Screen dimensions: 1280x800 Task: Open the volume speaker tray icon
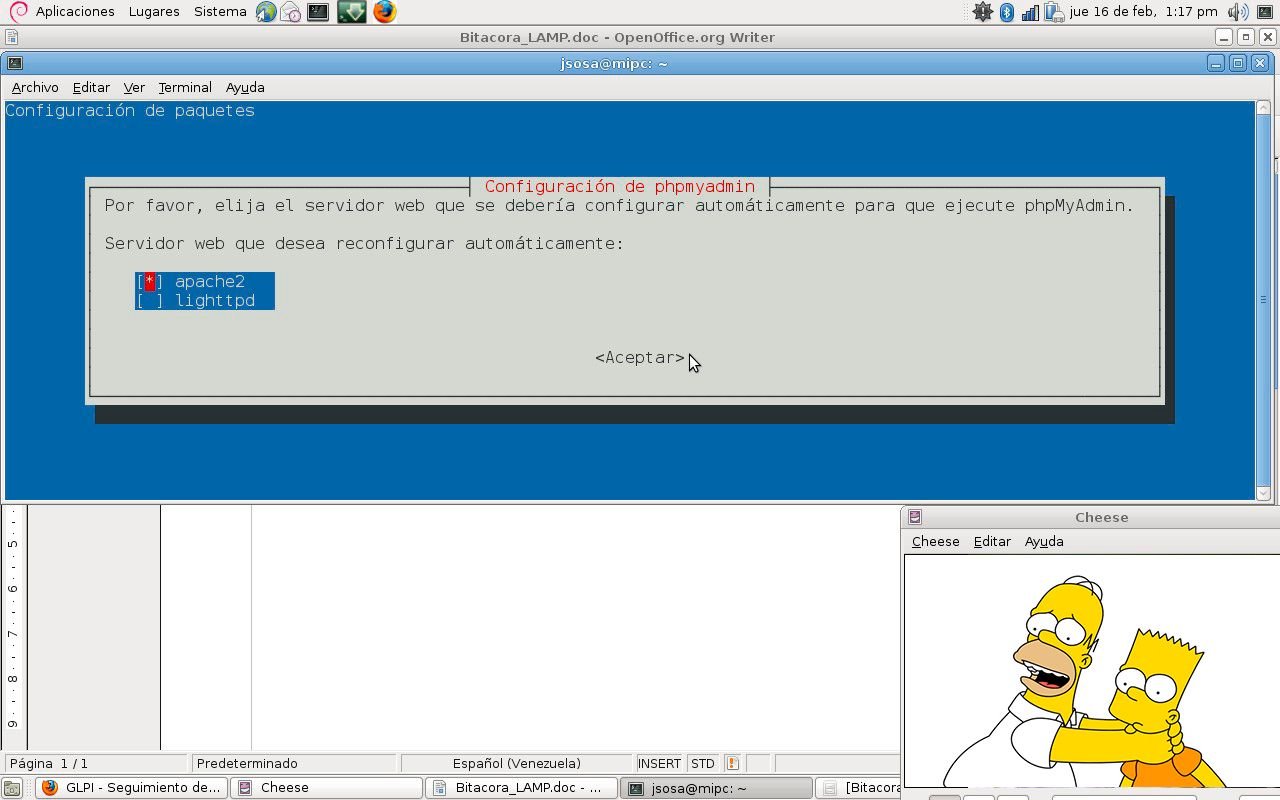1238,12
